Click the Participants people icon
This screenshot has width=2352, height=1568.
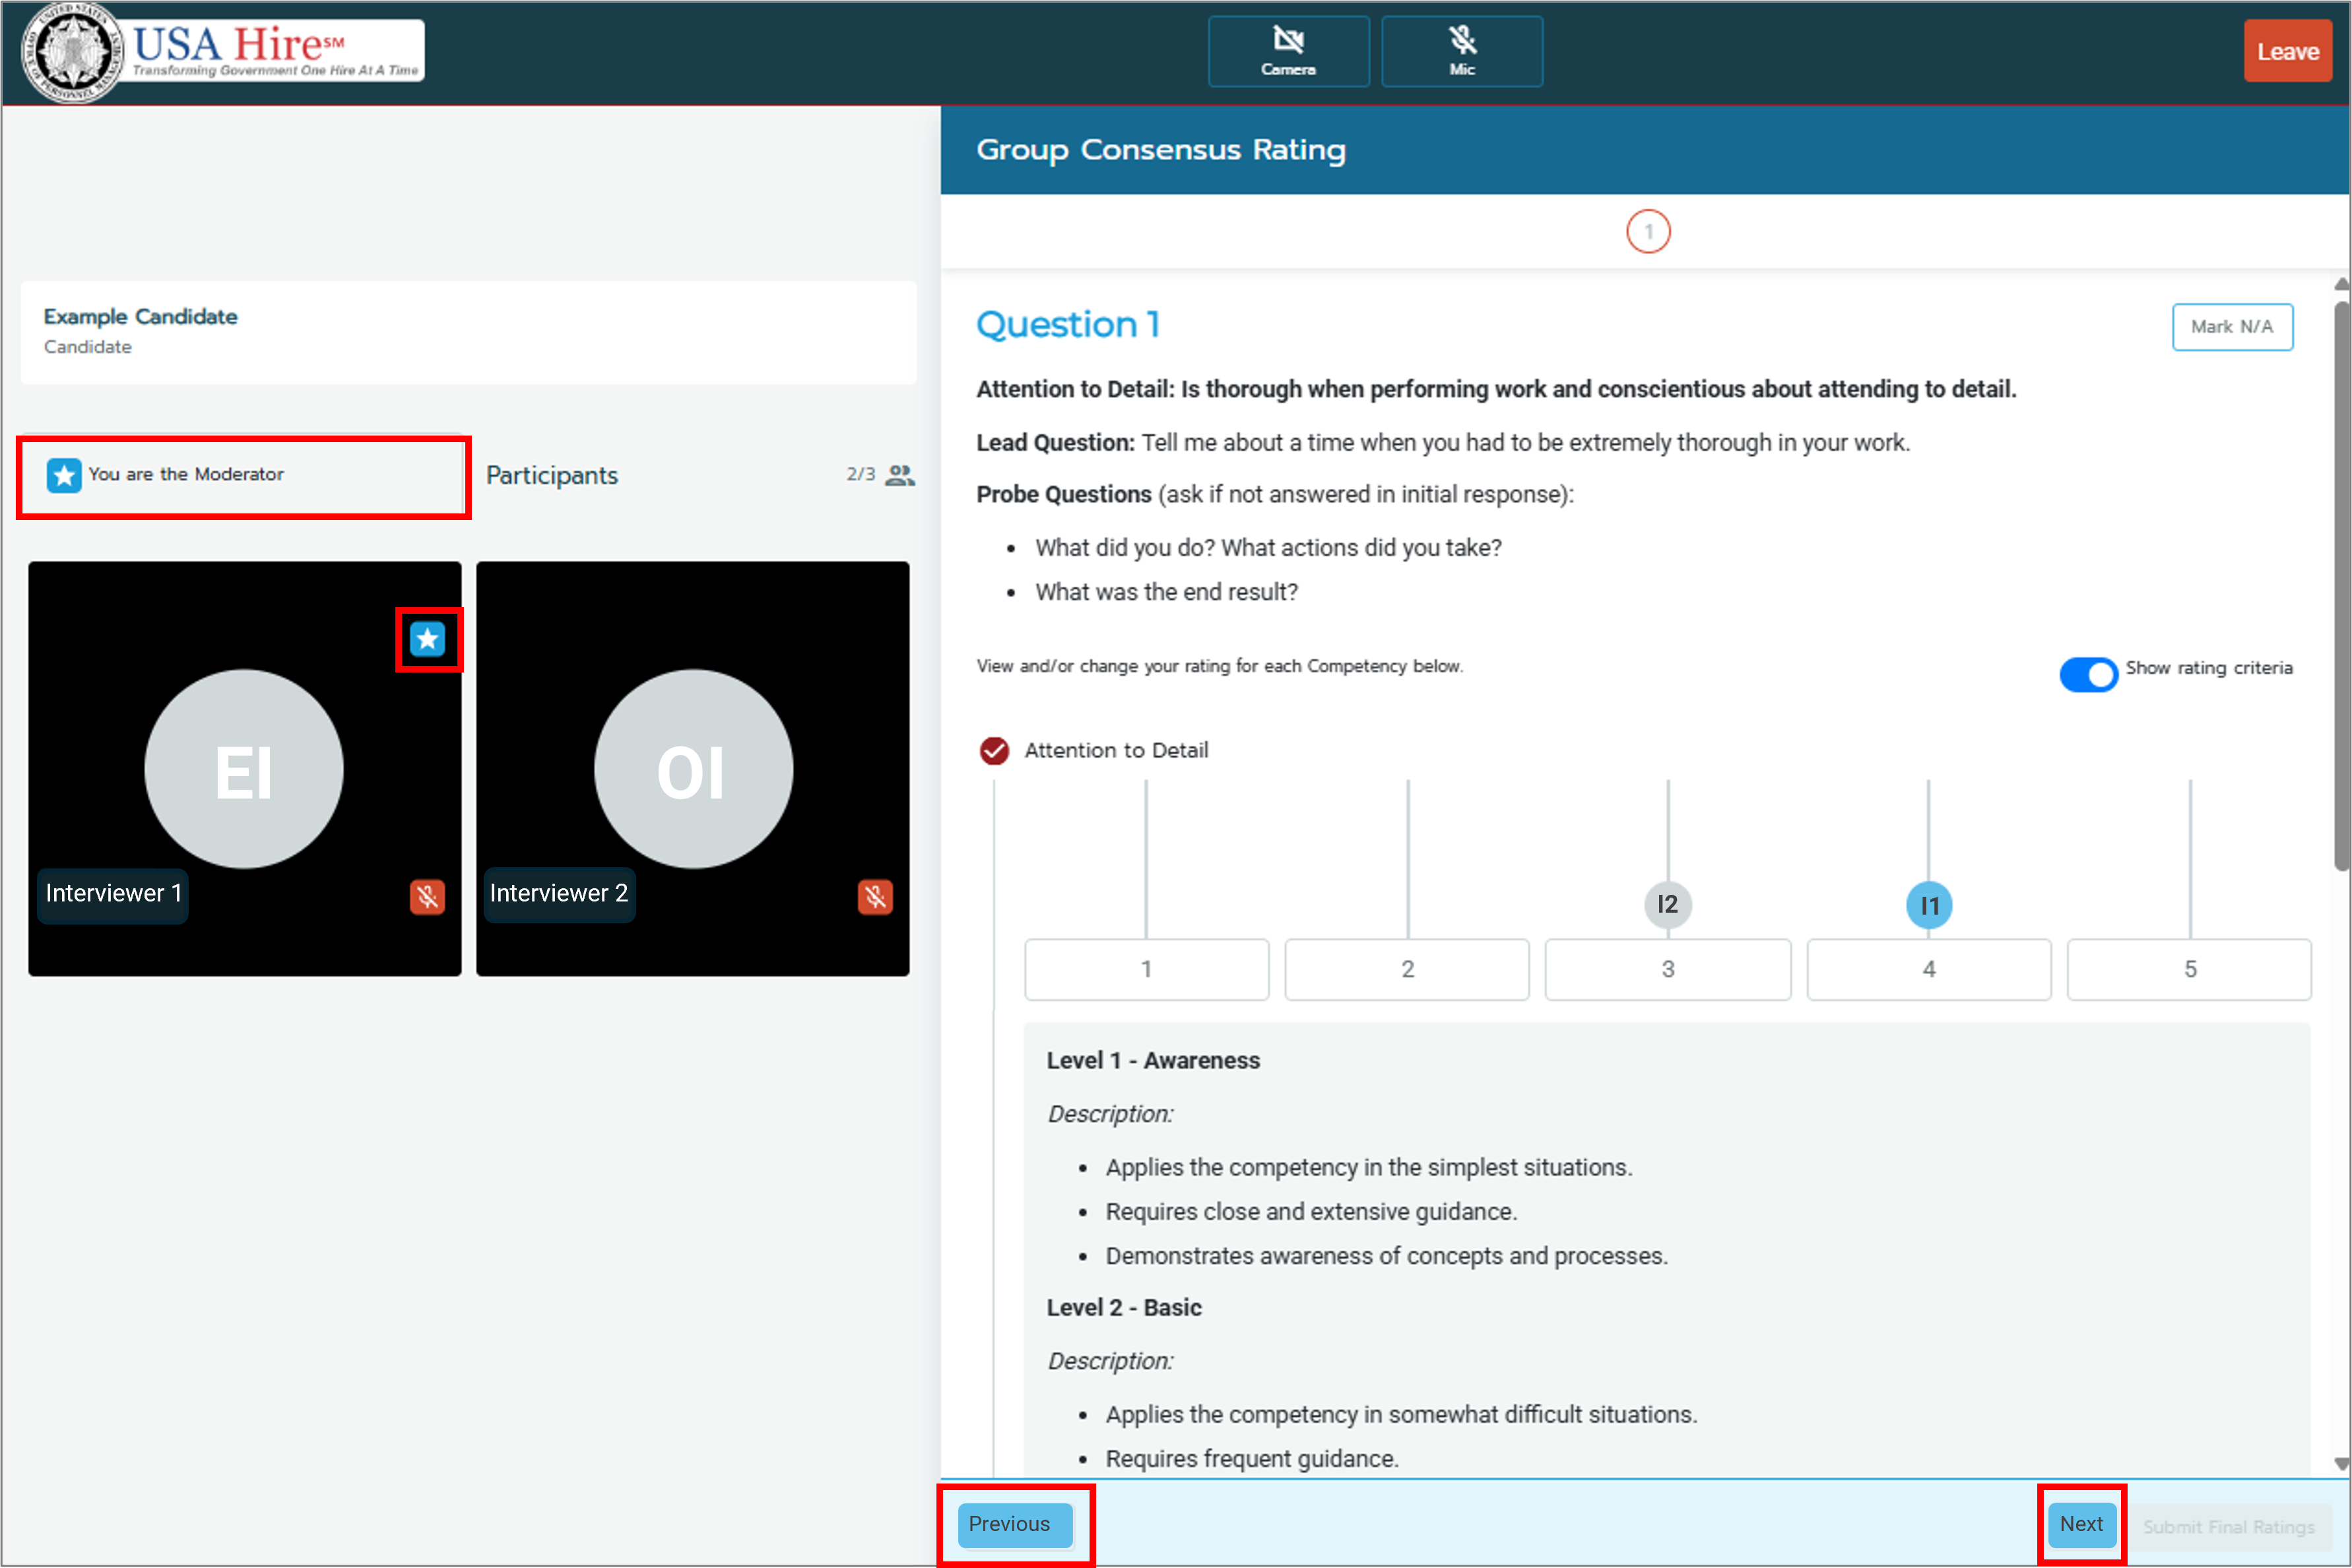900,475
